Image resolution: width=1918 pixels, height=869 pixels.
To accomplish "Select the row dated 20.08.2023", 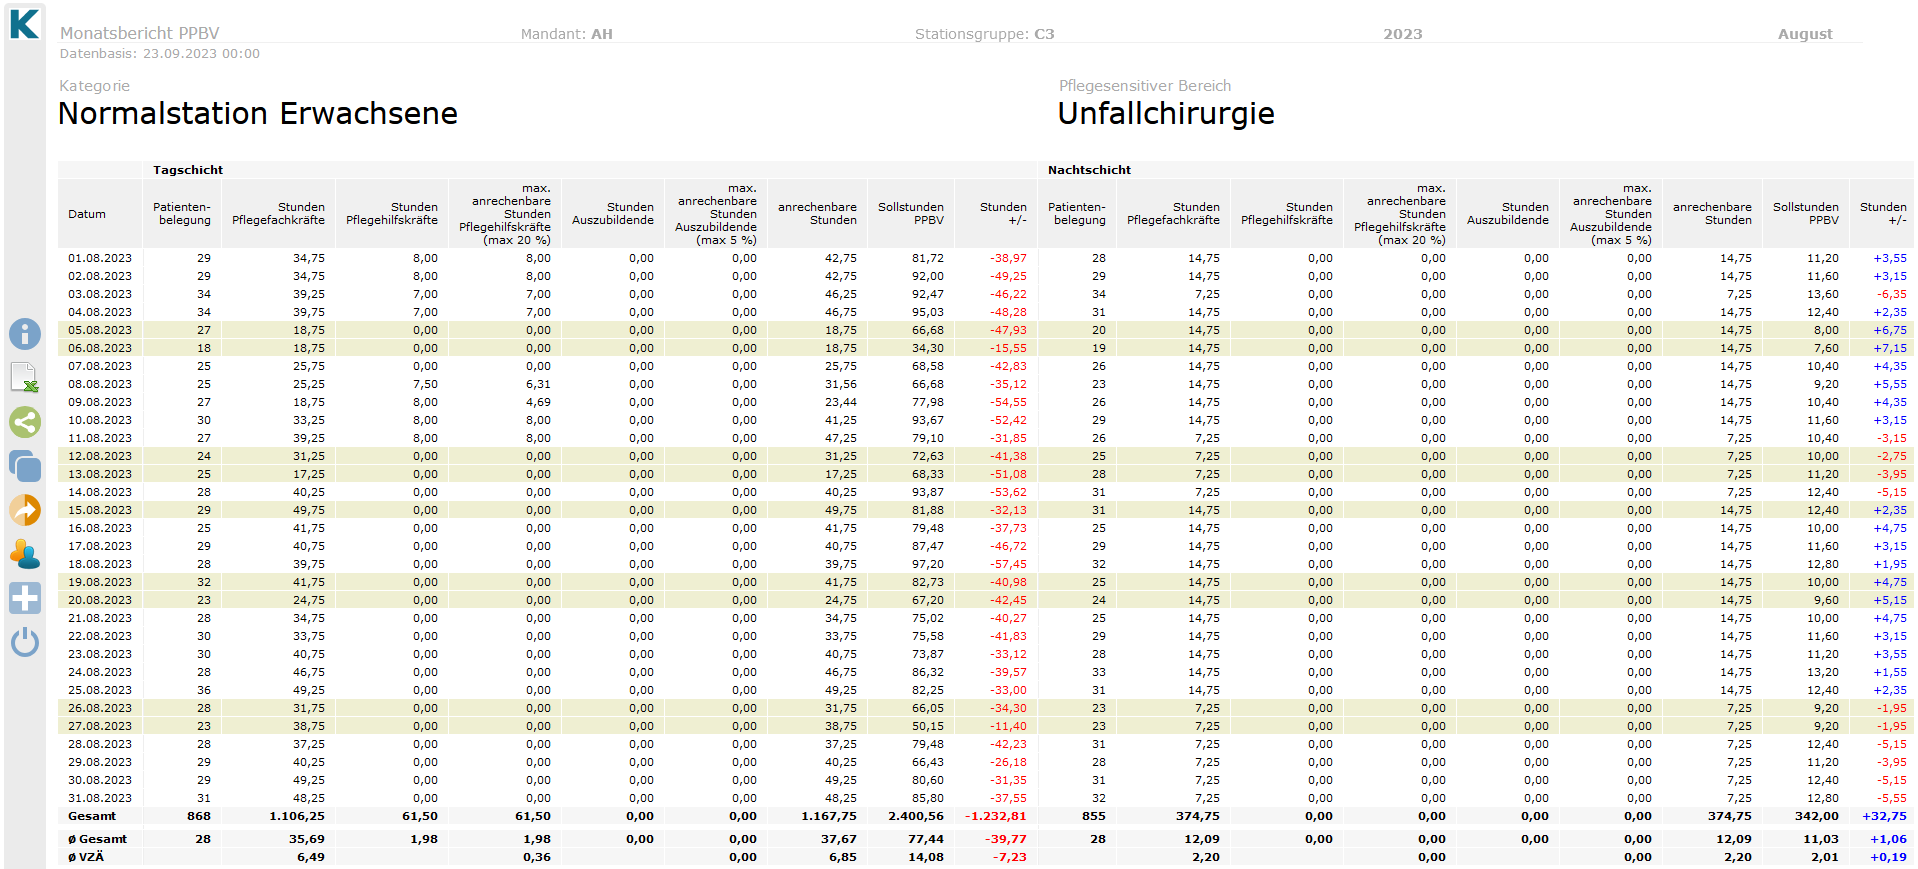I will point(985,600).
